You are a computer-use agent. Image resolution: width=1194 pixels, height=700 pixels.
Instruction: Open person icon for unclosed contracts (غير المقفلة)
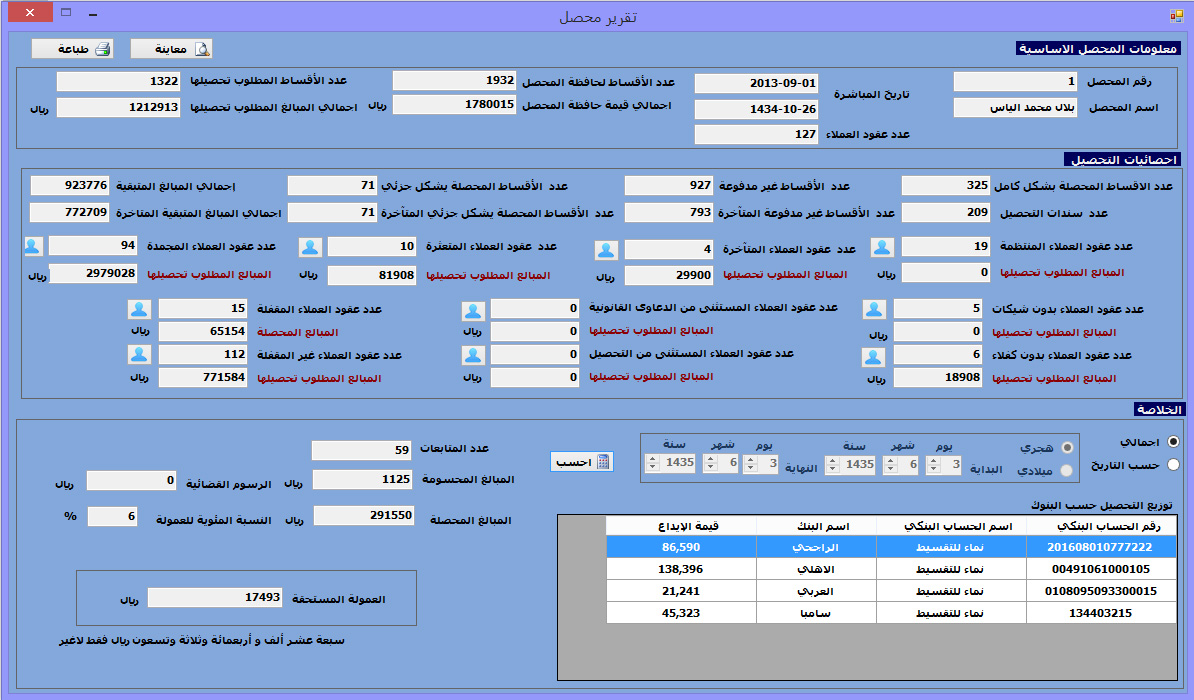[139, 354]
